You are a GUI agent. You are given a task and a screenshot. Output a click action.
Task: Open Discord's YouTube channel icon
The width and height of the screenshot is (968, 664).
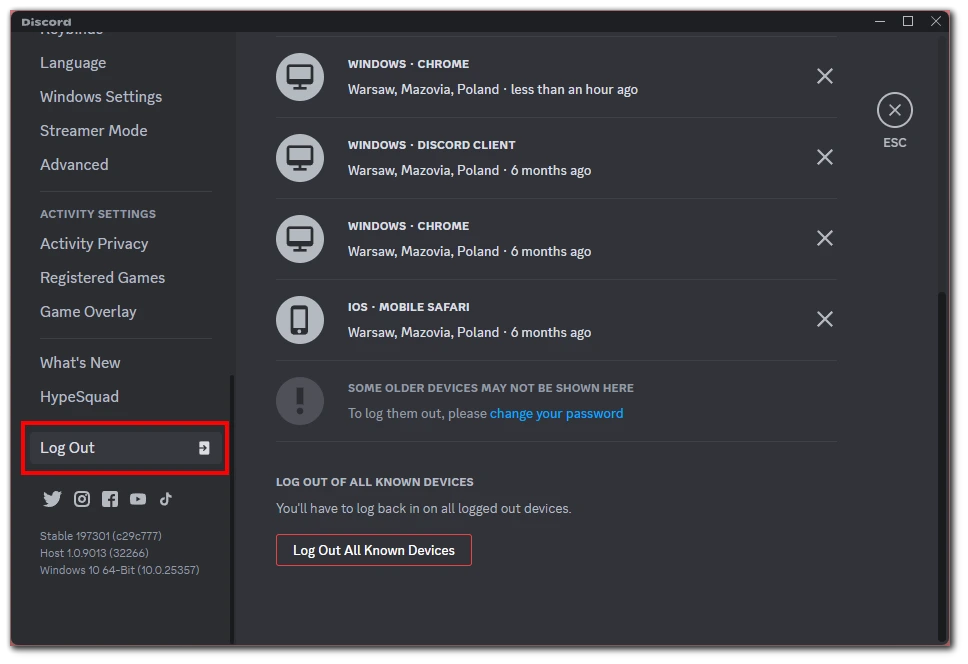138,499
